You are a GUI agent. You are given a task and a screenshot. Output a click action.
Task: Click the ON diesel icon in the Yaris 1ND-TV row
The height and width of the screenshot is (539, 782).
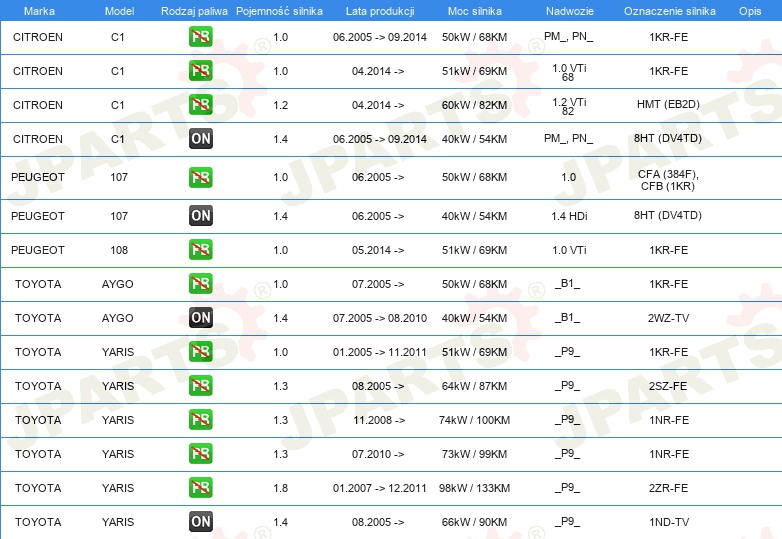tap(200, 522)
